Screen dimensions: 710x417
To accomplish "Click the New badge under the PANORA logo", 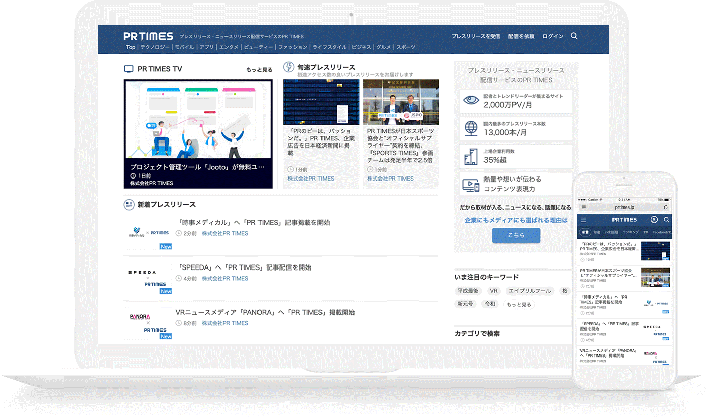I will [x=166, y=336].
